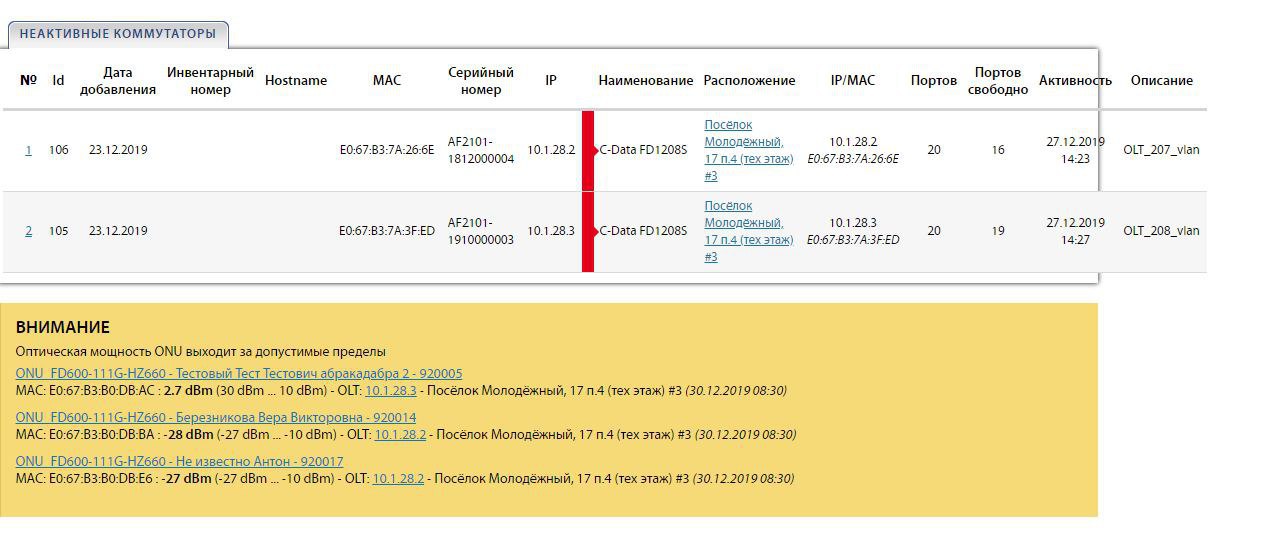Select description OLT_208_vlan
This screenshot has height=541, width=1275.
1162,231
